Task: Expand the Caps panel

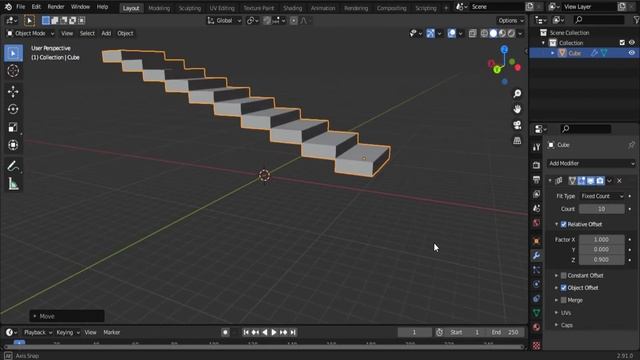Action: 556,325
